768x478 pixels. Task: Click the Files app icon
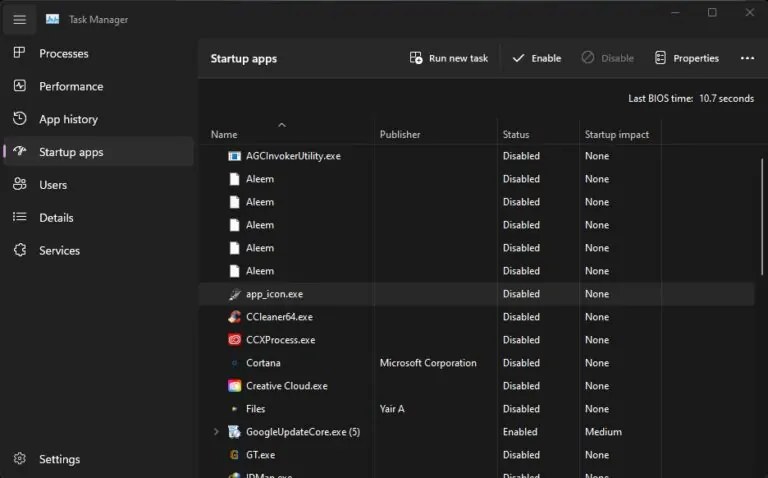point(235,408)
